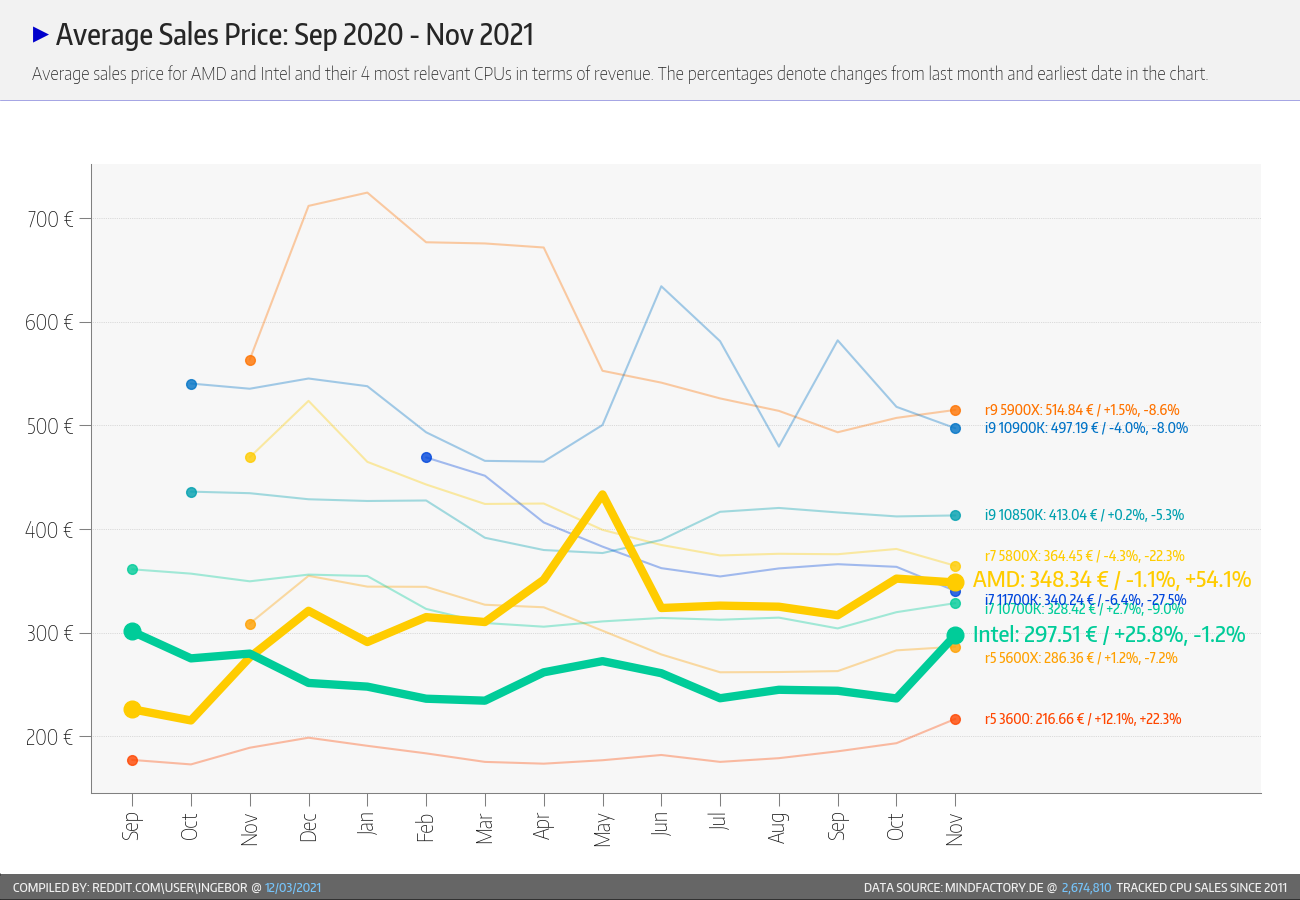Viewport: 1300px width, 900px height.
Task: Click the Intel end marker at Nov 2021
Action: [955, 635]
